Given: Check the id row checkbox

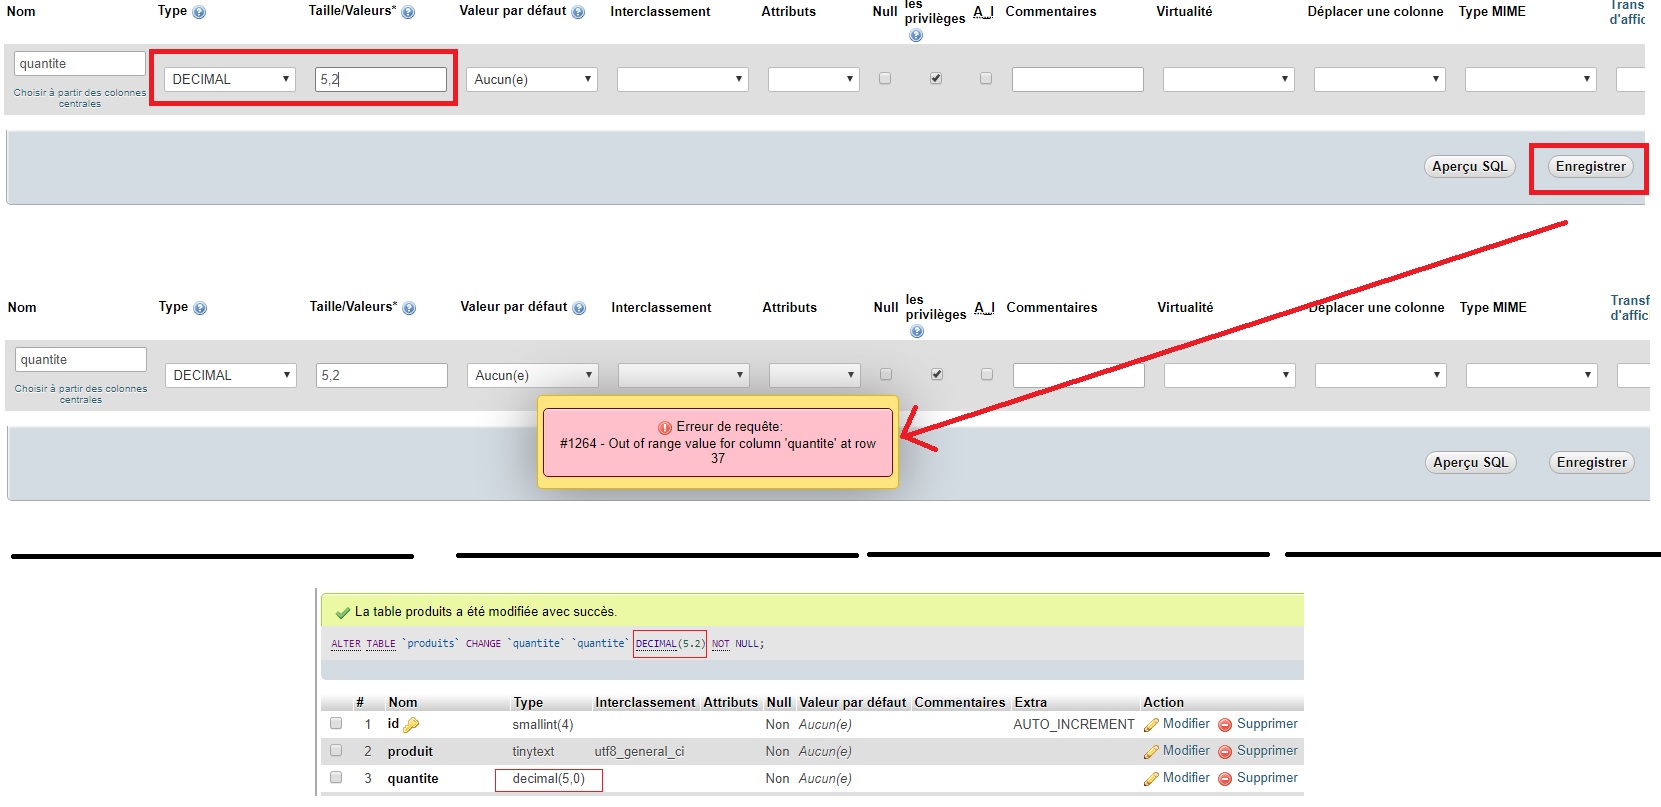Looking at the screenshot, I should (x=336, y=723).
